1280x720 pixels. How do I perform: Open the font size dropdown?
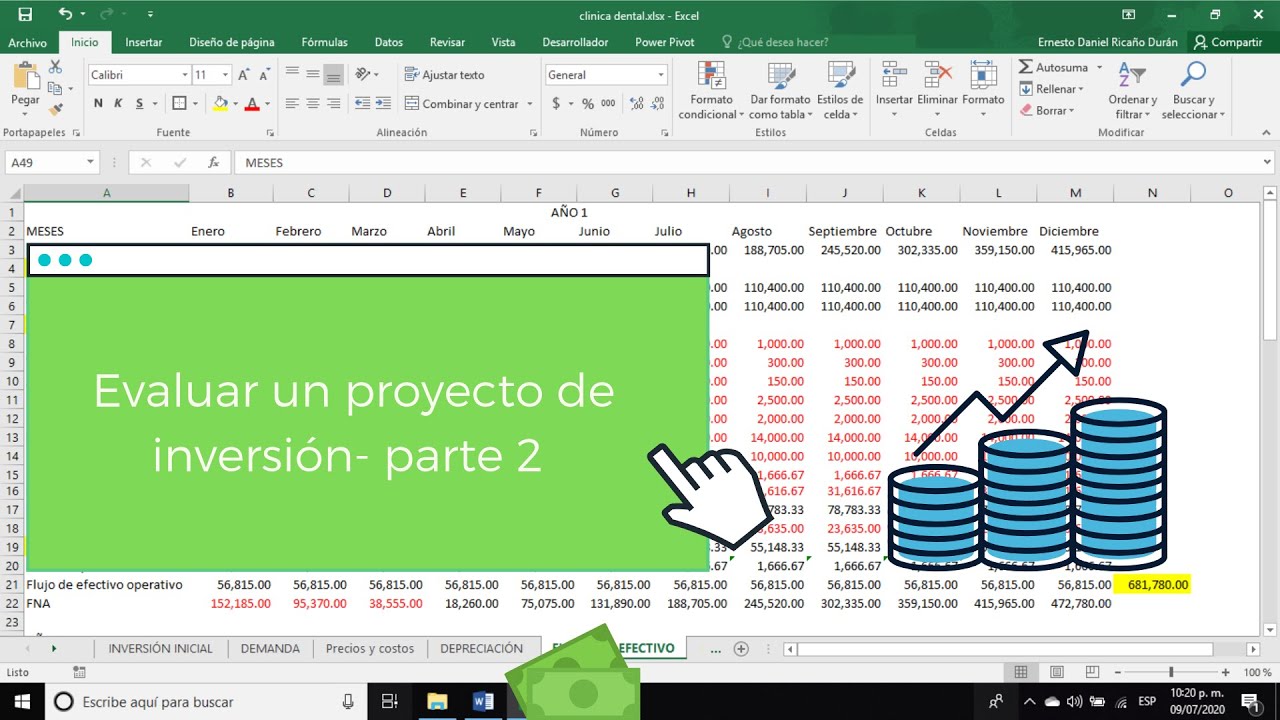pyautogui.click(x=226, y=75)
